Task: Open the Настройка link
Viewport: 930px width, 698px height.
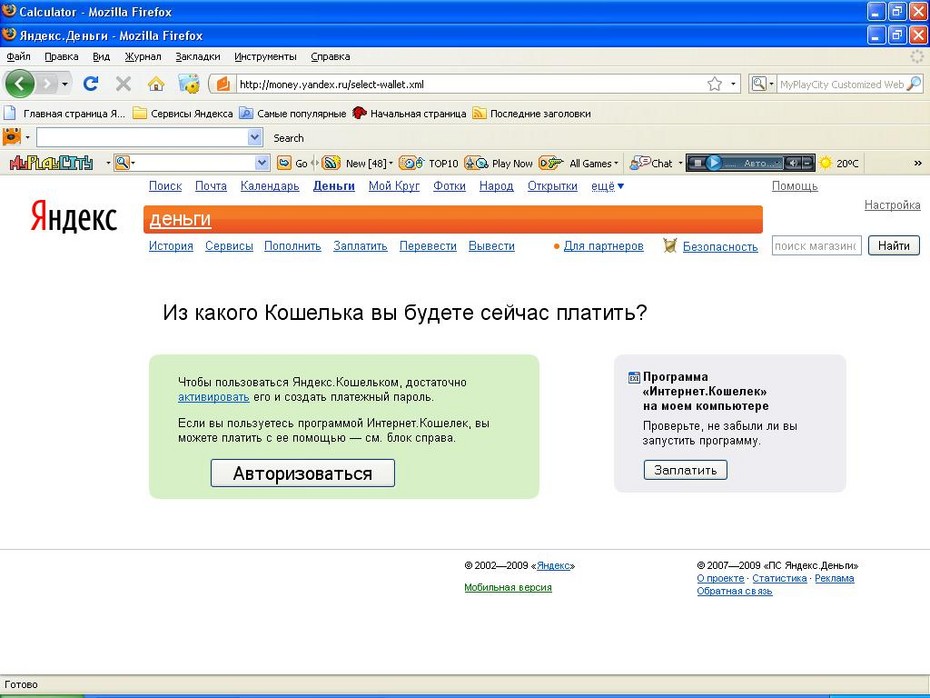Action: tap(892, 205)
